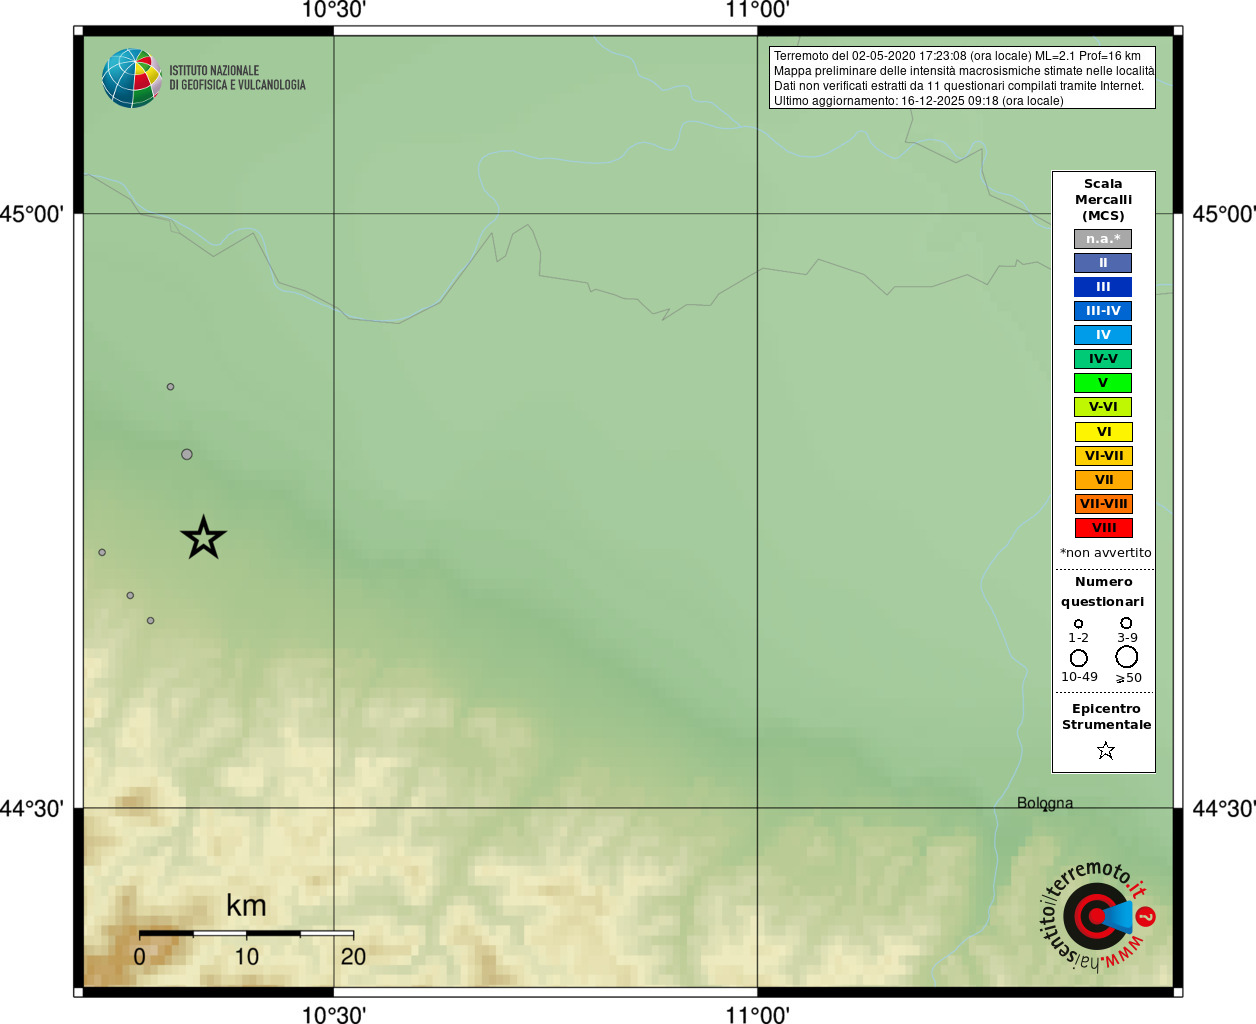This screenshot has width=1256, height=1024.
Task: Click the top 10°30' longitude label
Action: click(334, 10)
